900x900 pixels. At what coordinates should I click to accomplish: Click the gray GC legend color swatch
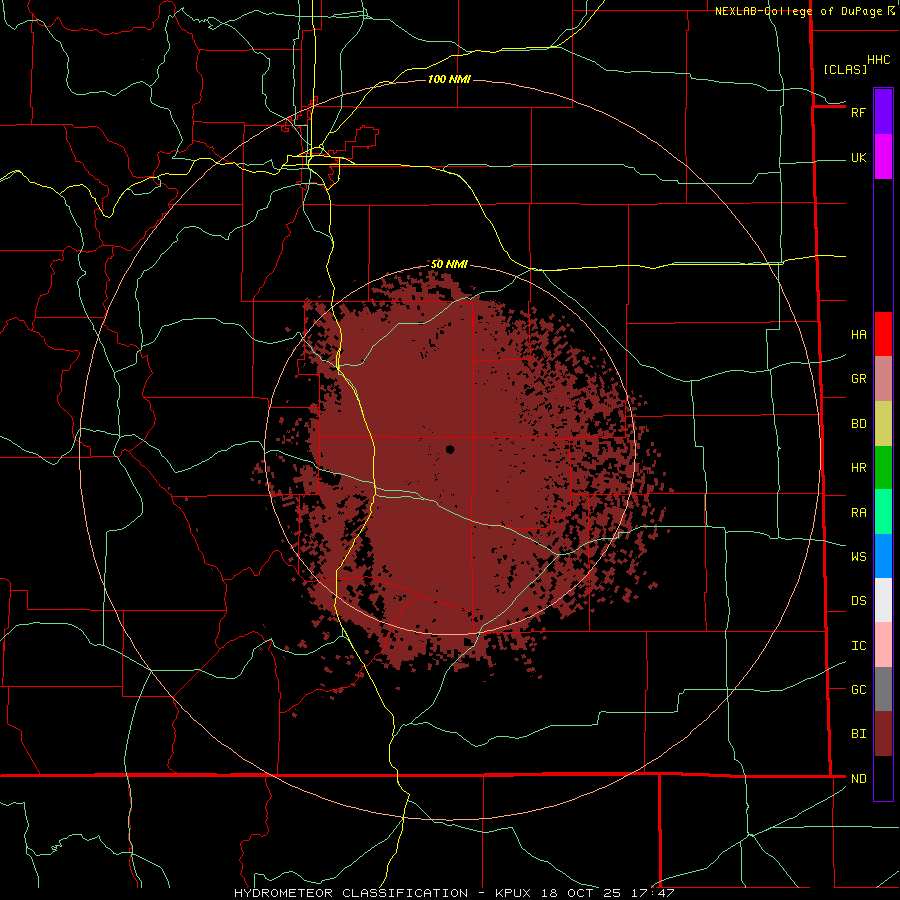point(883,689)
